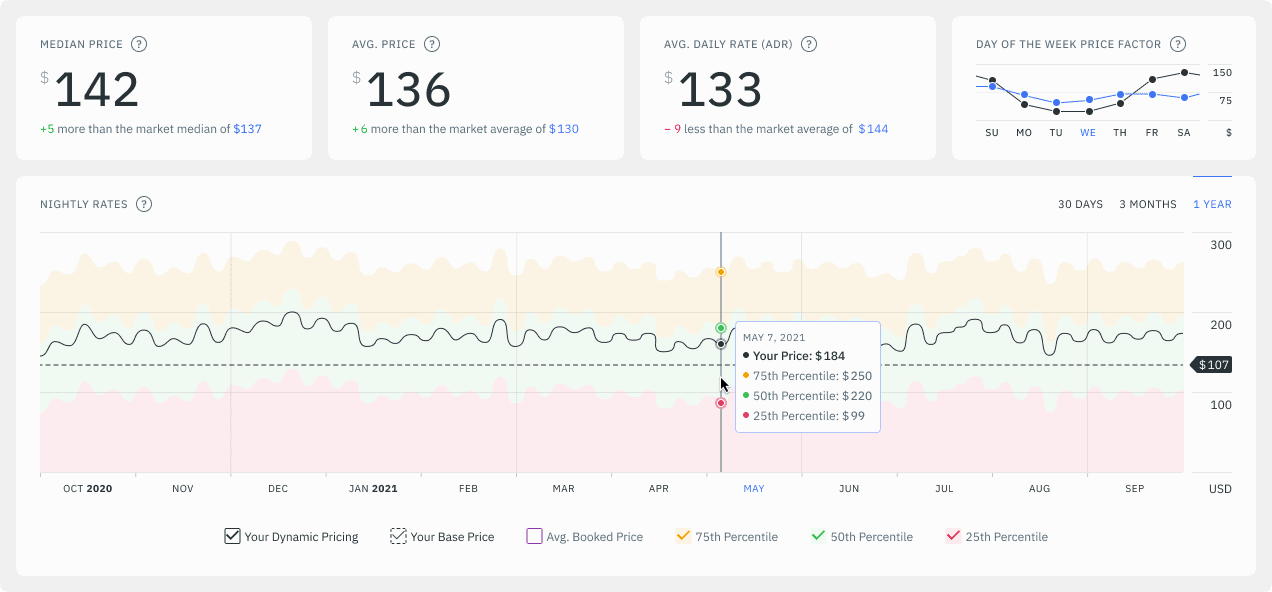The height and width of the screenshot is (592, 1272).
Task: Click the red 25th percentile marker on the chart
Action: [720, 403]
